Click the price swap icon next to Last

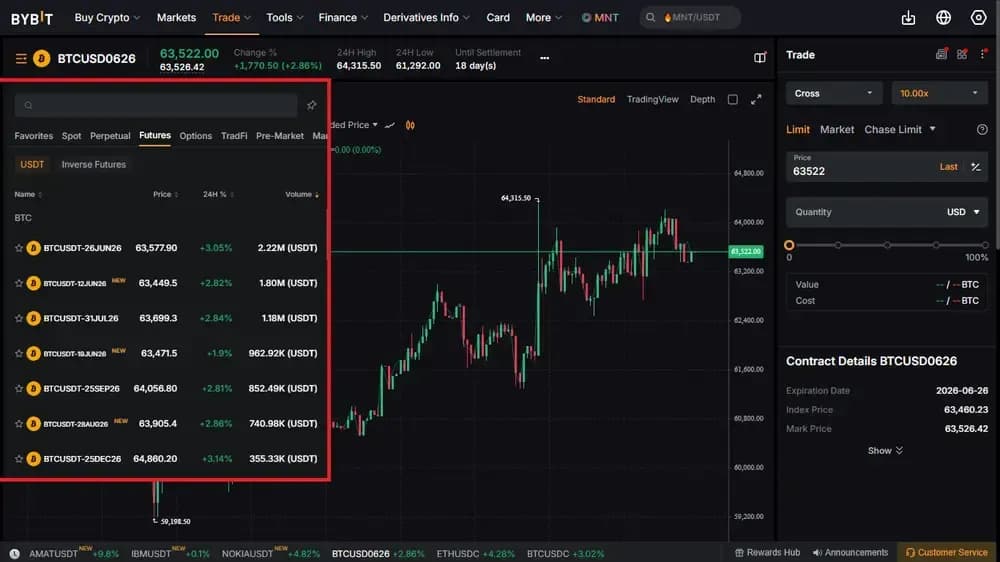click(x=976, y=166)
